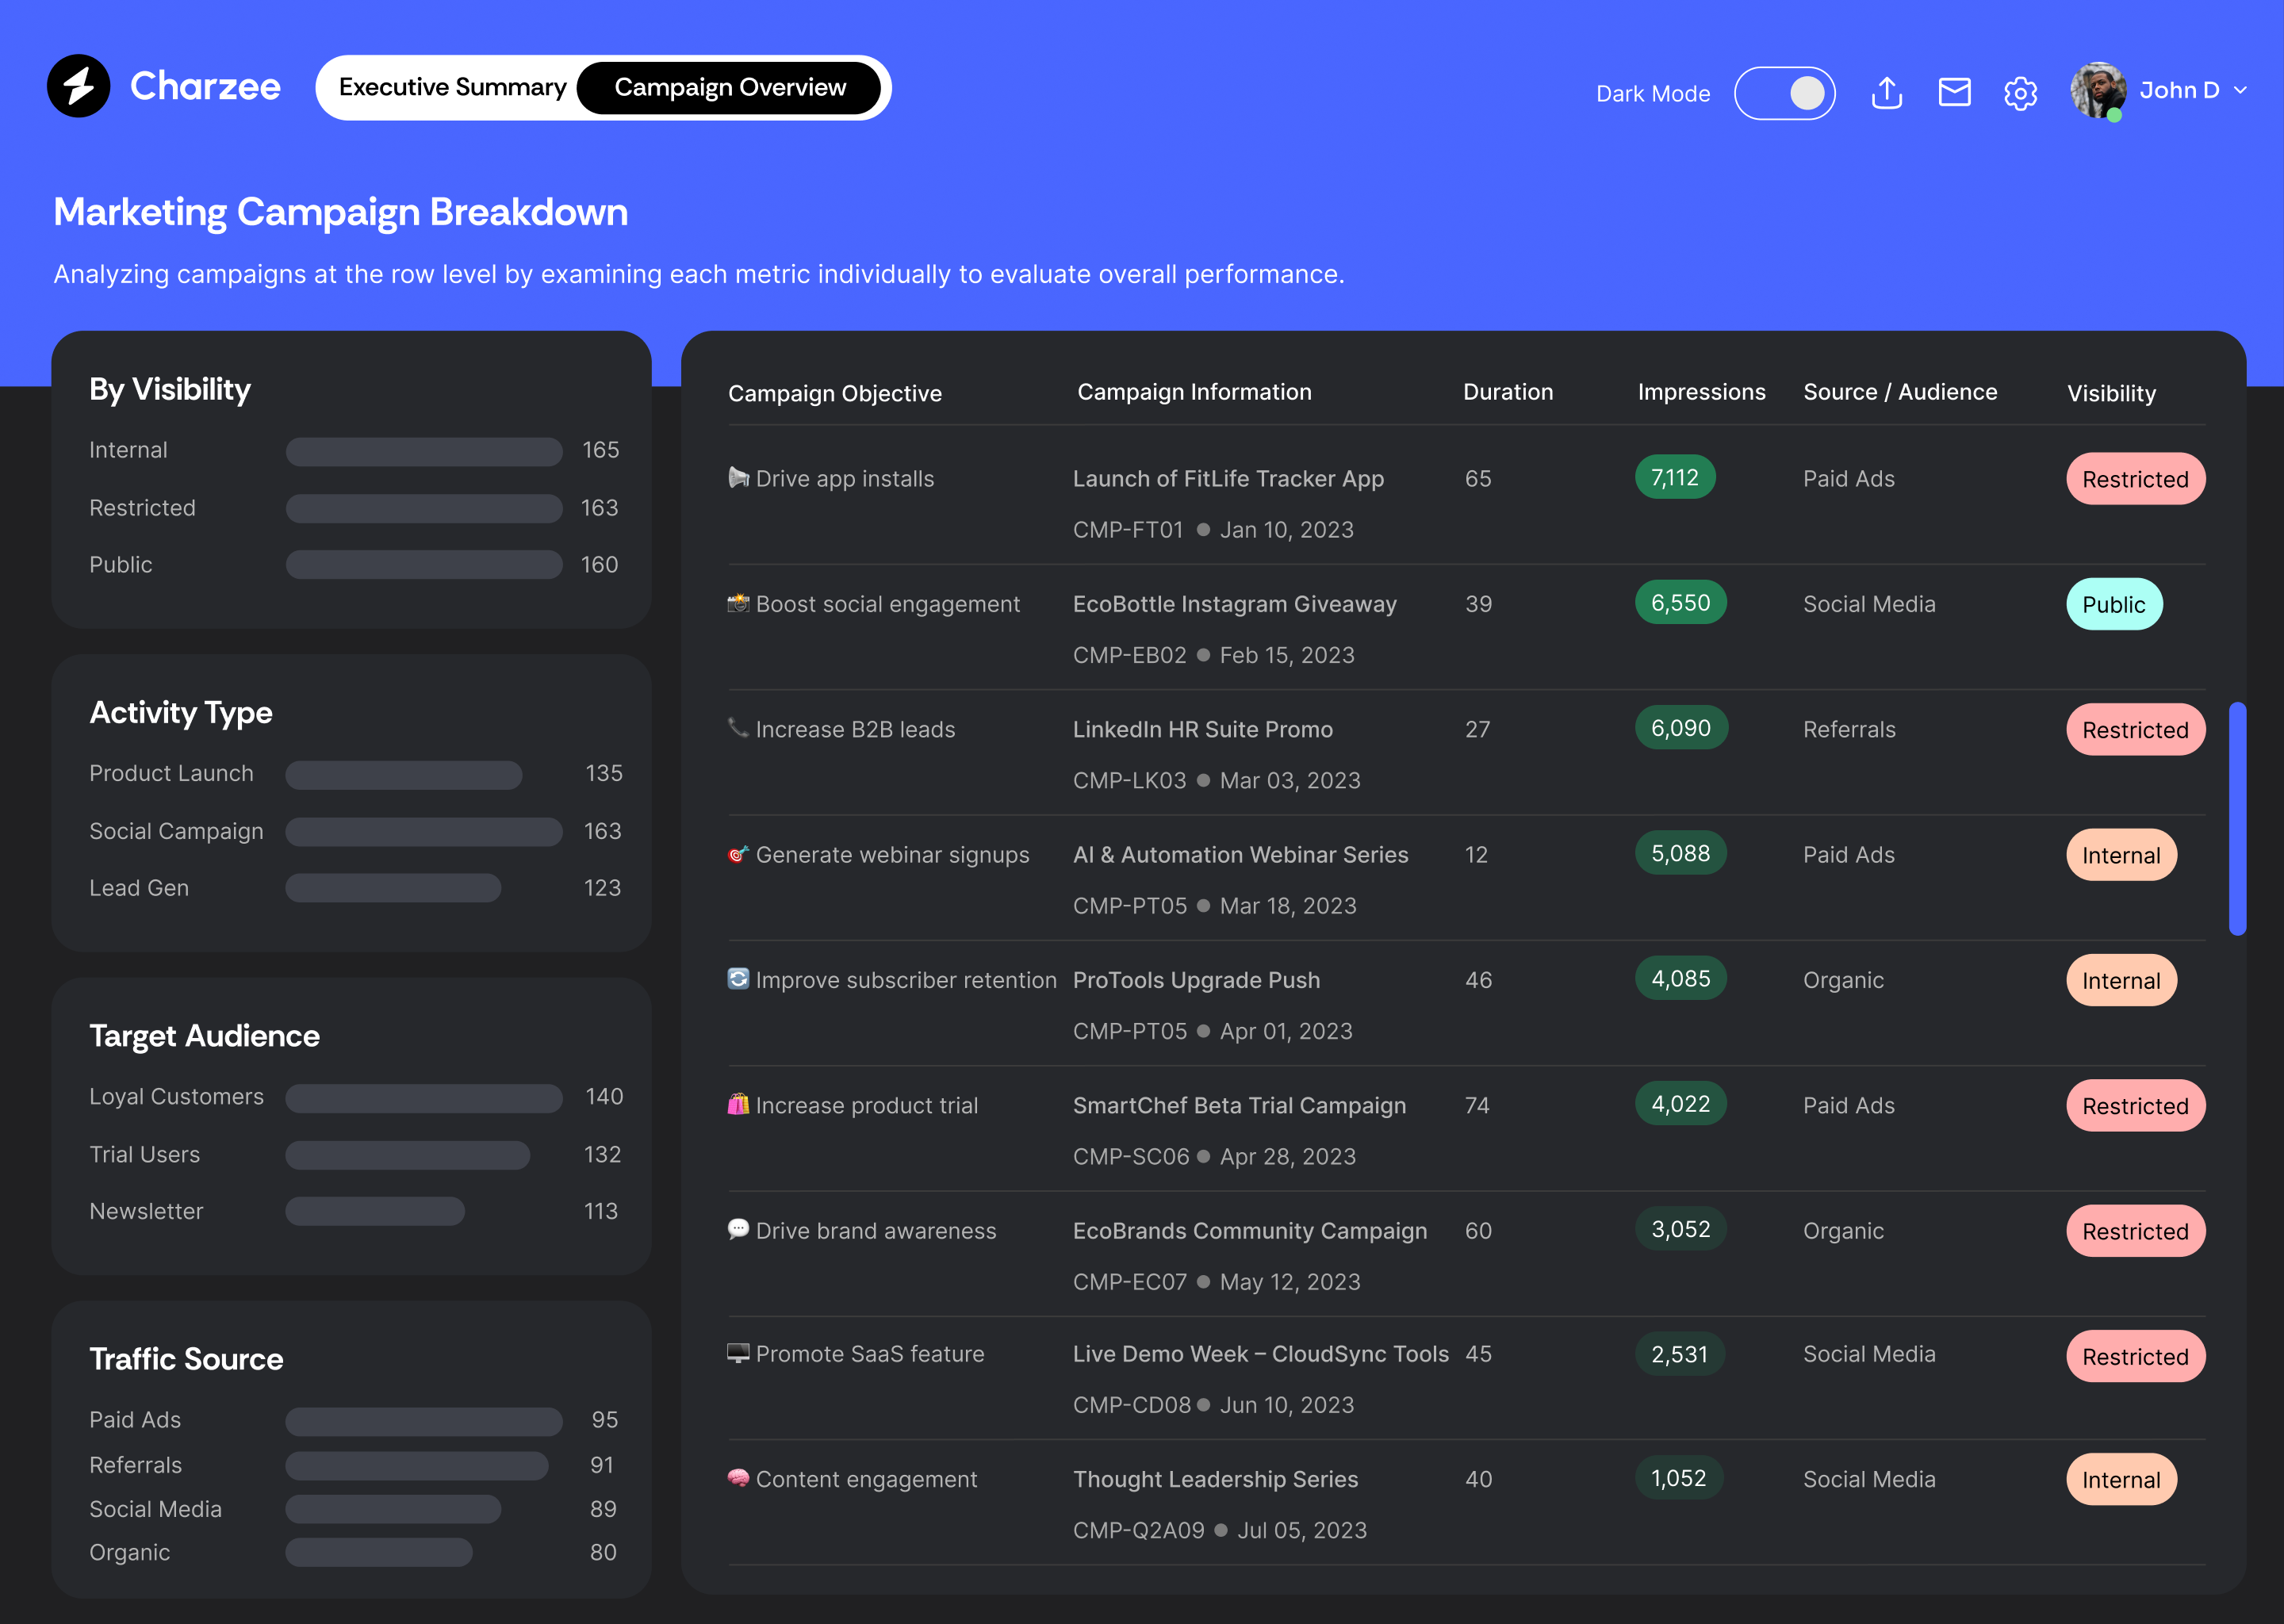
Task: Toggle the Dark Mode switch
Action: pyautogui.click(x=1784, y=93)
